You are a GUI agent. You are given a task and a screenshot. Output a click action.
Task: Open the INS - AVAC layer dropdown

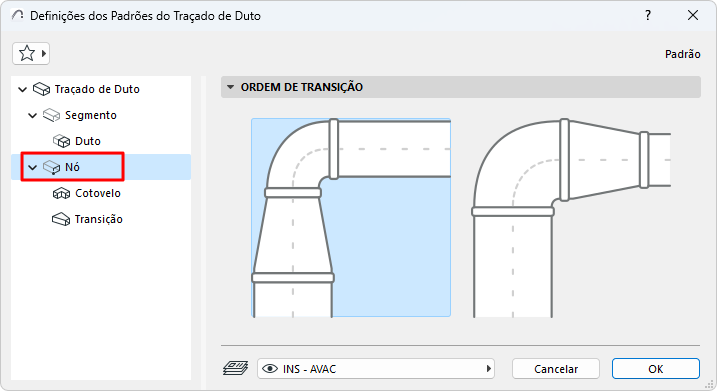[376, 369]
